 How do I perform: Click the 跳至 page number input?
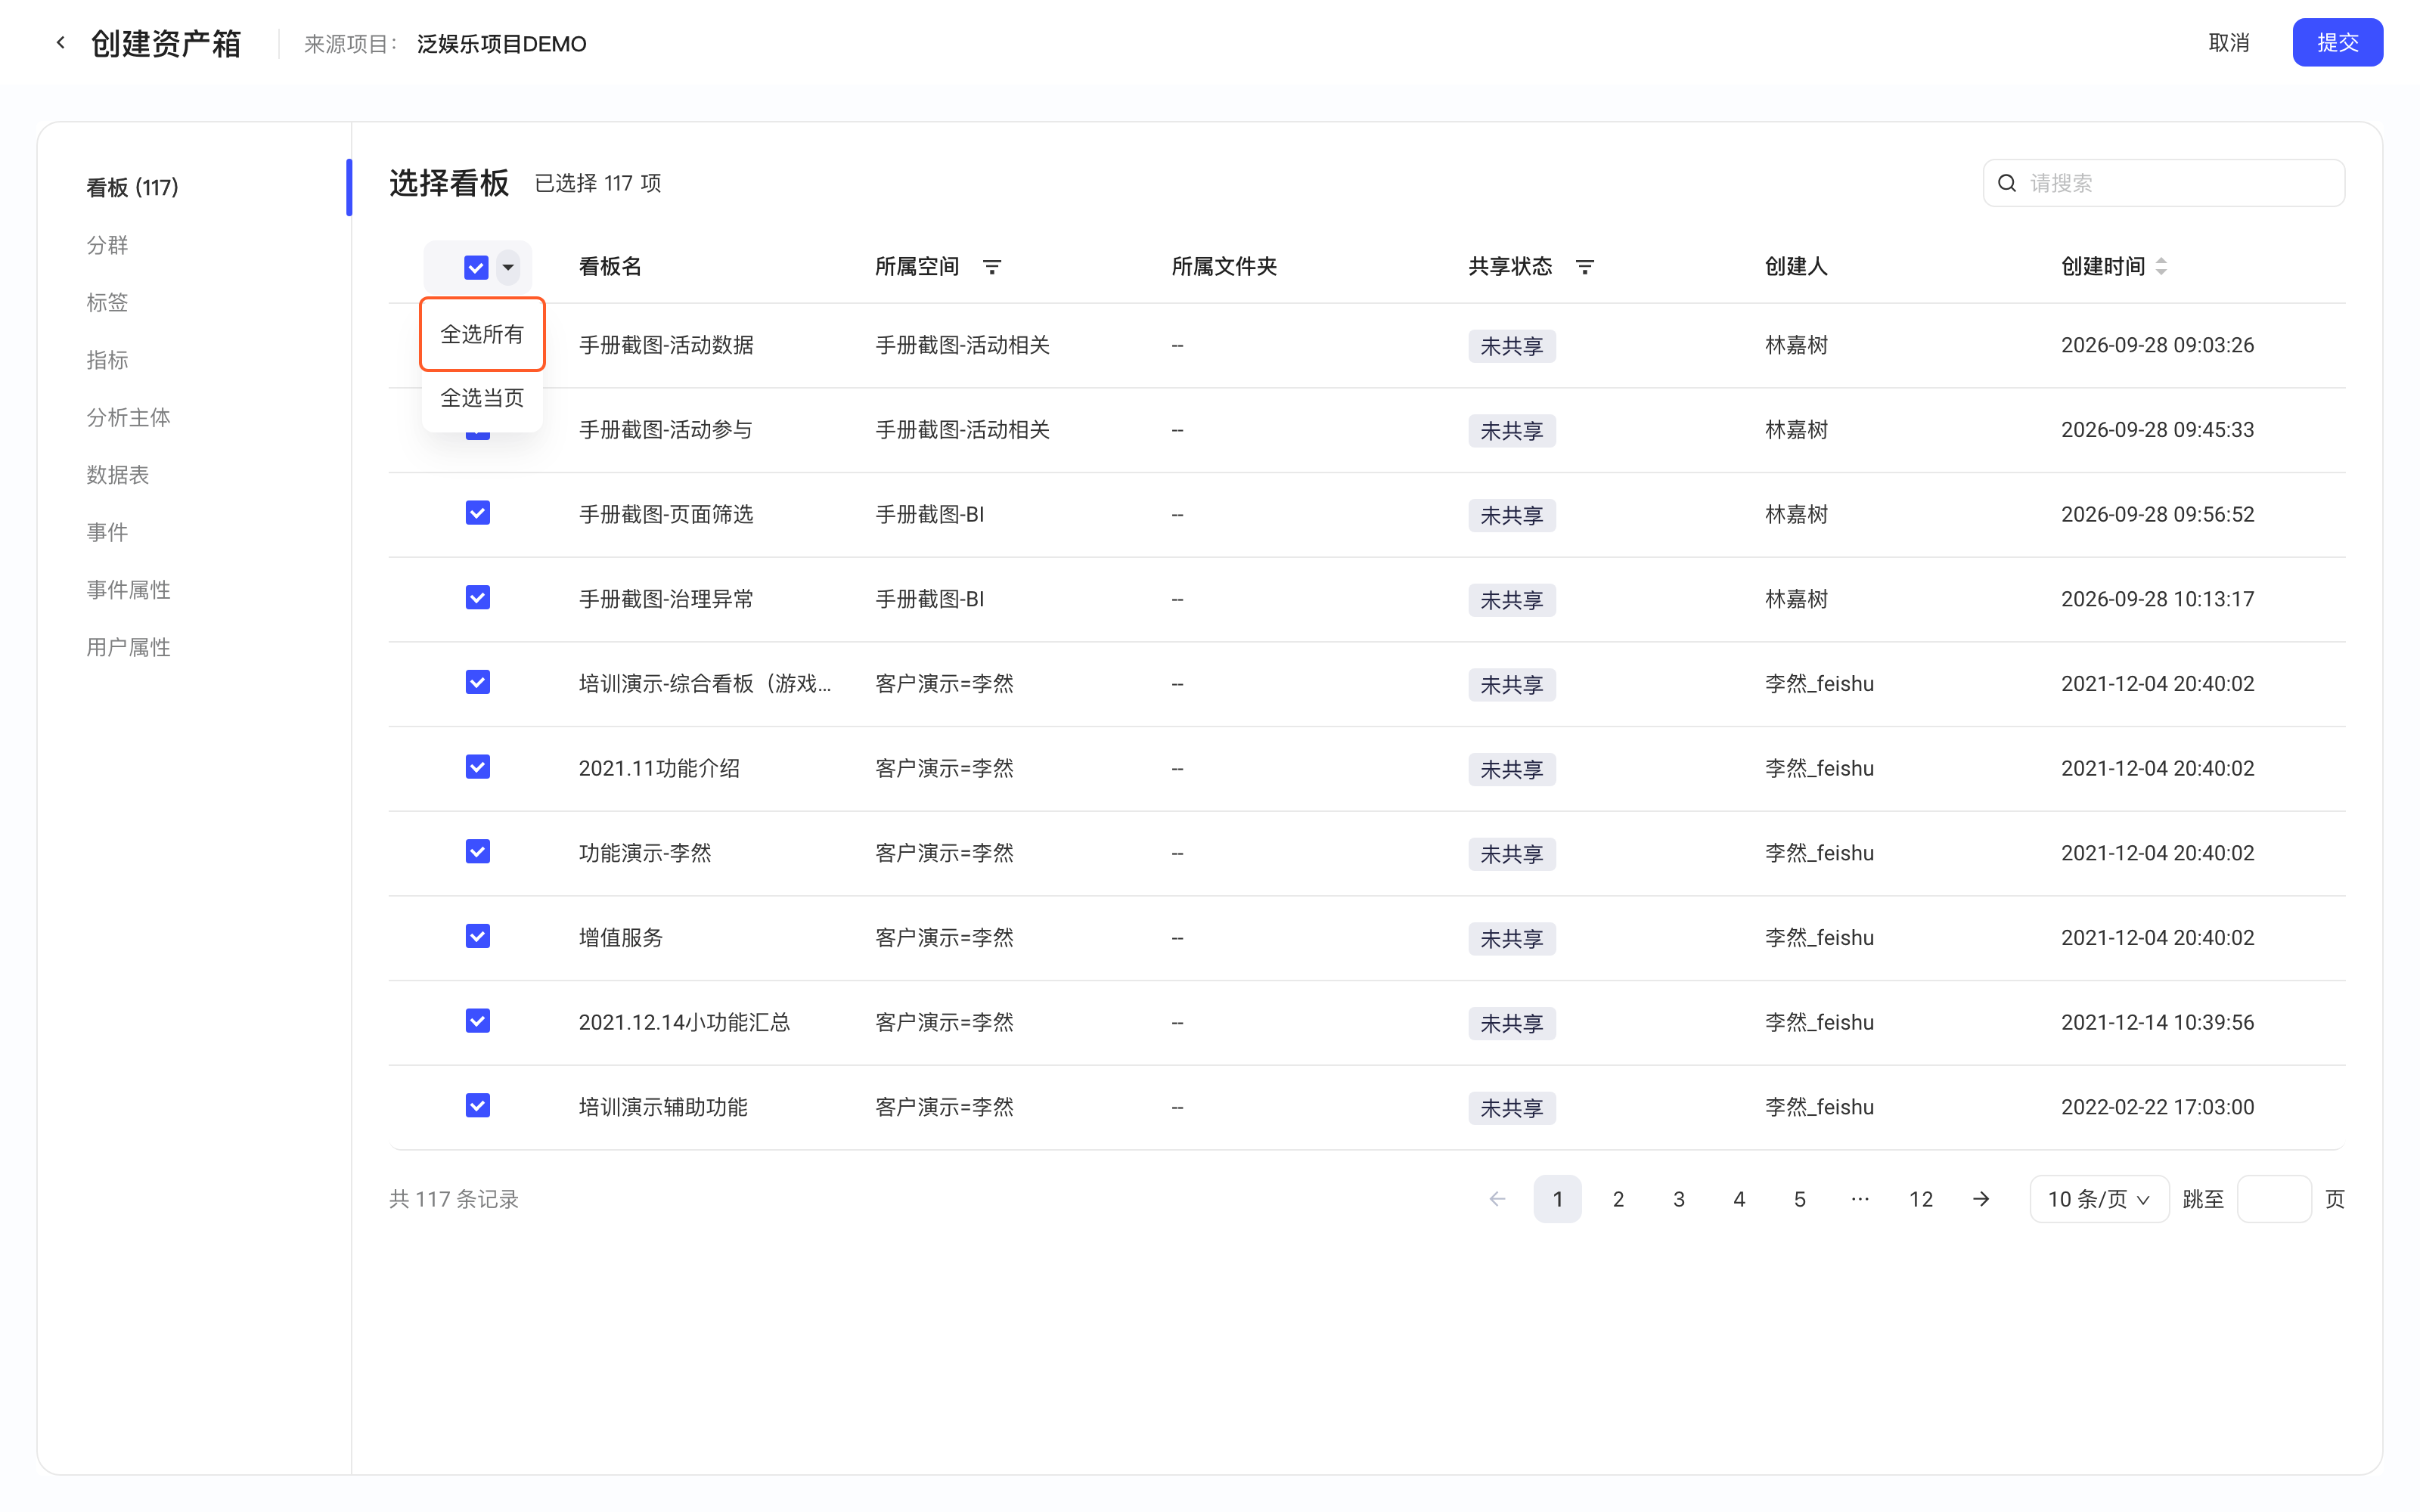click(x=2273, y=1199)
